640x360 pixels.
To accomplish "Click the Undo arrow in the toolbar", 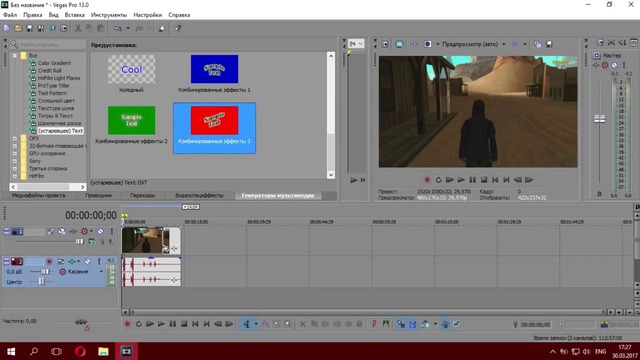I will coord(118,28).
